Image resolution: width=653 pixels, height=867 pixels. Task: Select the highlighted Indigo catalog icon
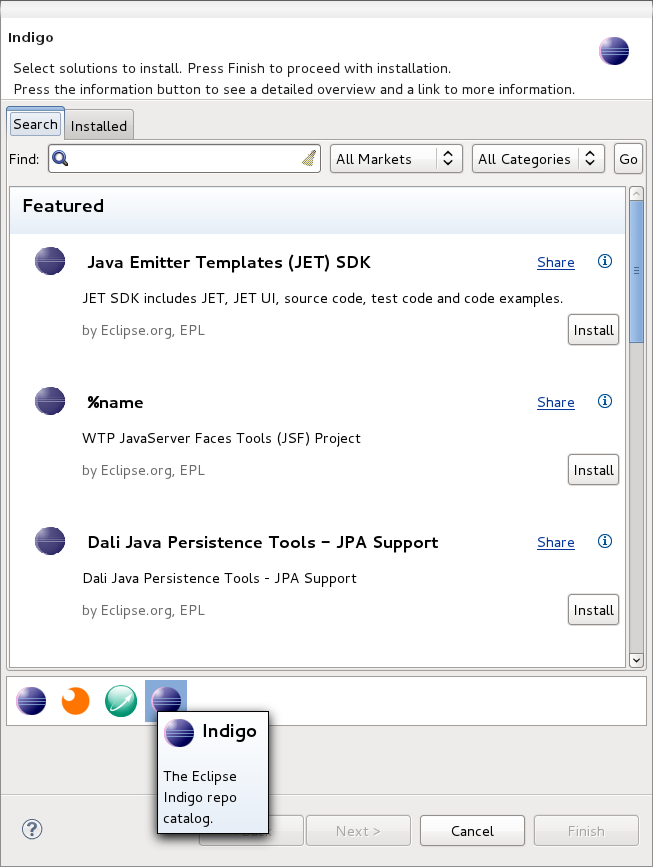(166, 699)
